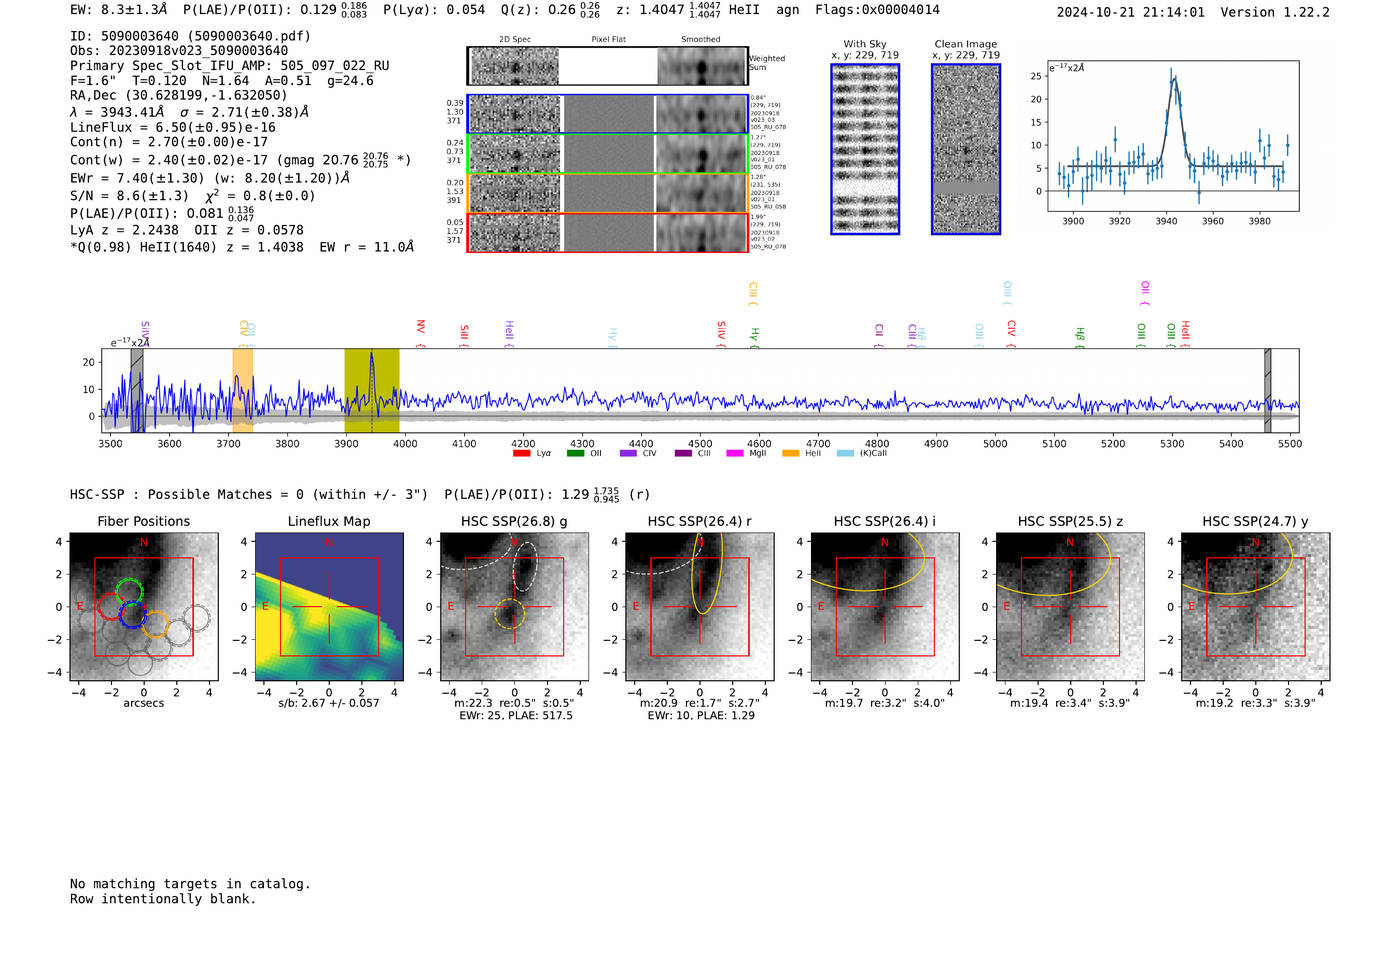Open the Lineflux Map panel
The width and height of the screenshot is (1400, 953).
[x=329, y=607]
